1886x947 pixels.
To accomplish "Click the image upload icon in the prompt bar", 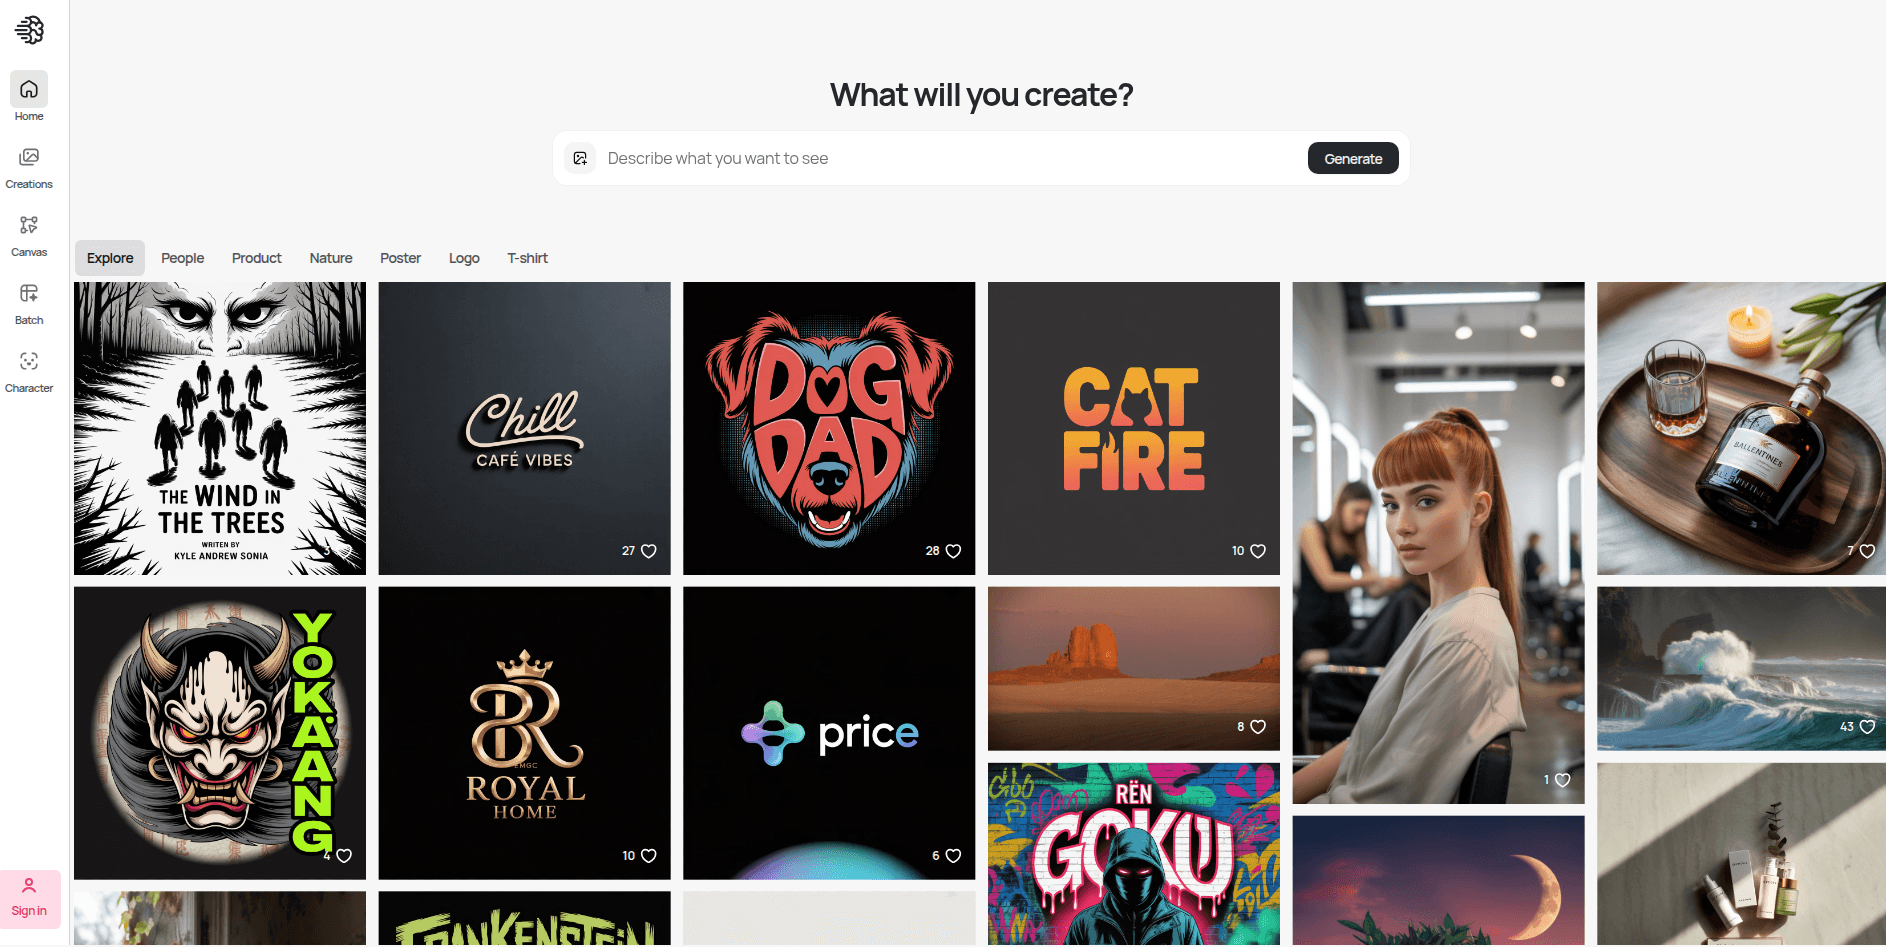I will [x=580, y=158].
